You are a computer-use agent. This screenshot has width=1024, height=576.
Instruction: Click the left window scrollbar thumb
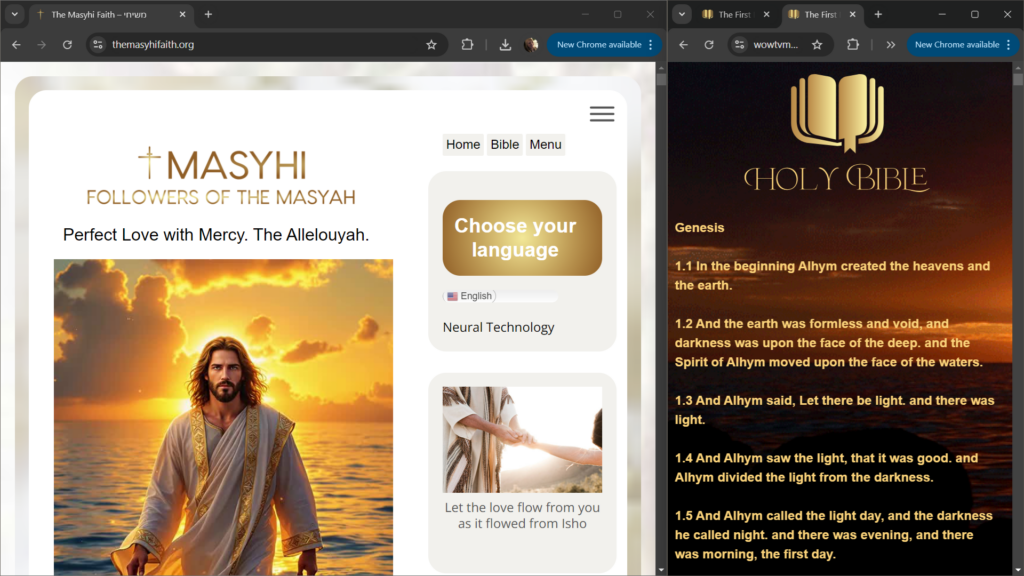[x=661, y=79]
